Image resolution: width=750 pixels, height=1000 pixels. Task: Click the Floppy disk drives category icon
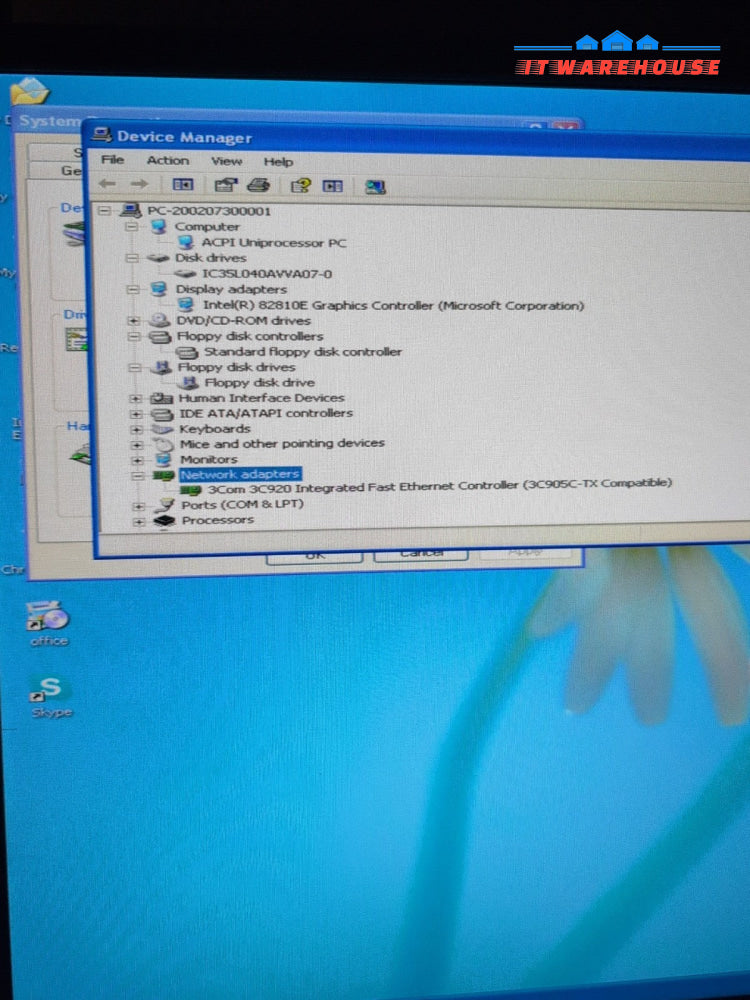161,367
